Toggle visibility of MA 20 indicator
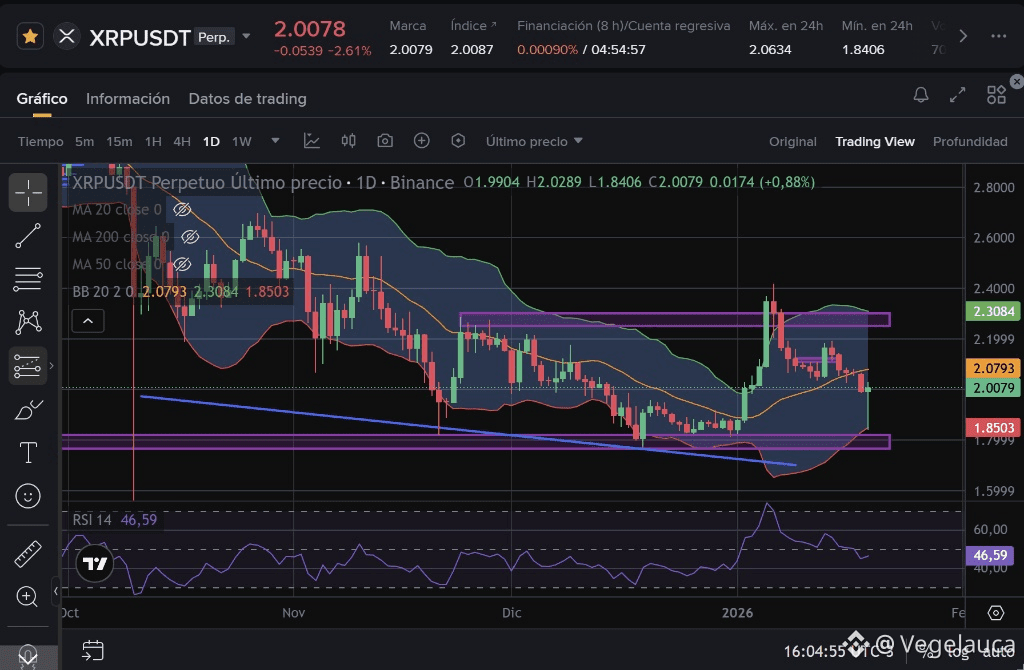This screenshot has width=1024, height=670. tap(182, 210)
